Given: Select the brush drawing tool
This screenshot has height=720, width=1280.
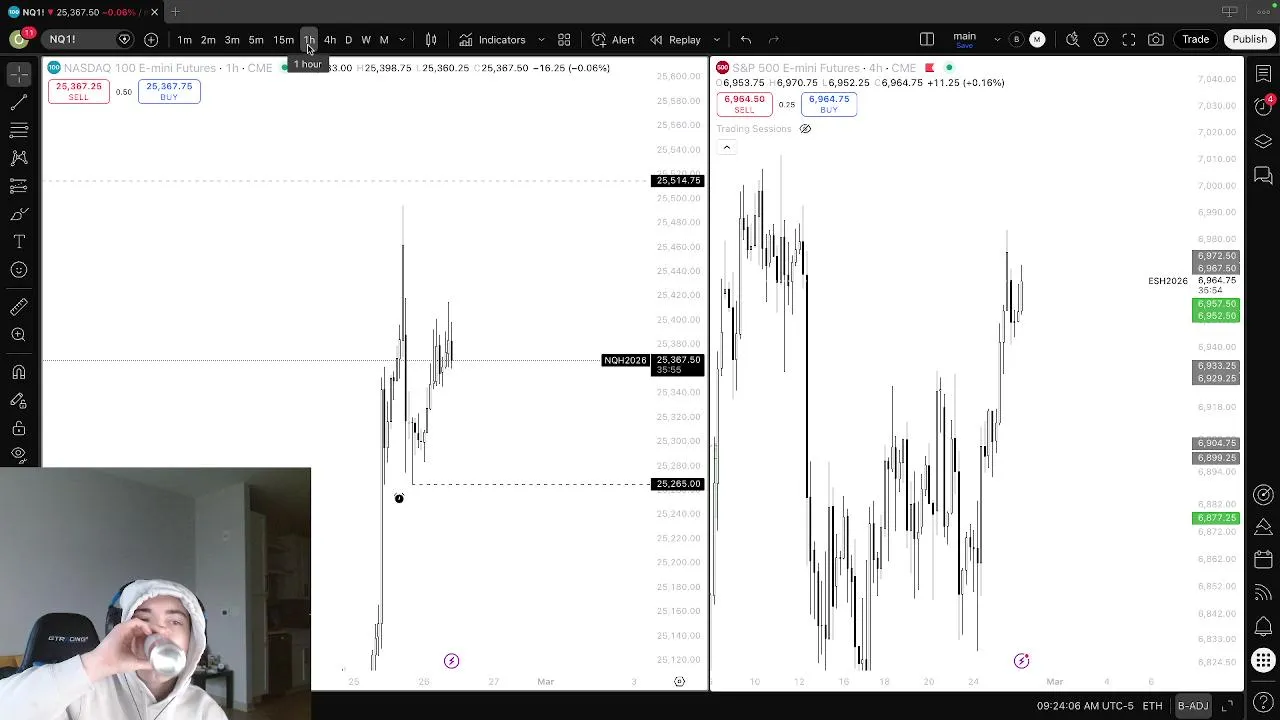Looking at the screenshot, I should click(18, 214).
